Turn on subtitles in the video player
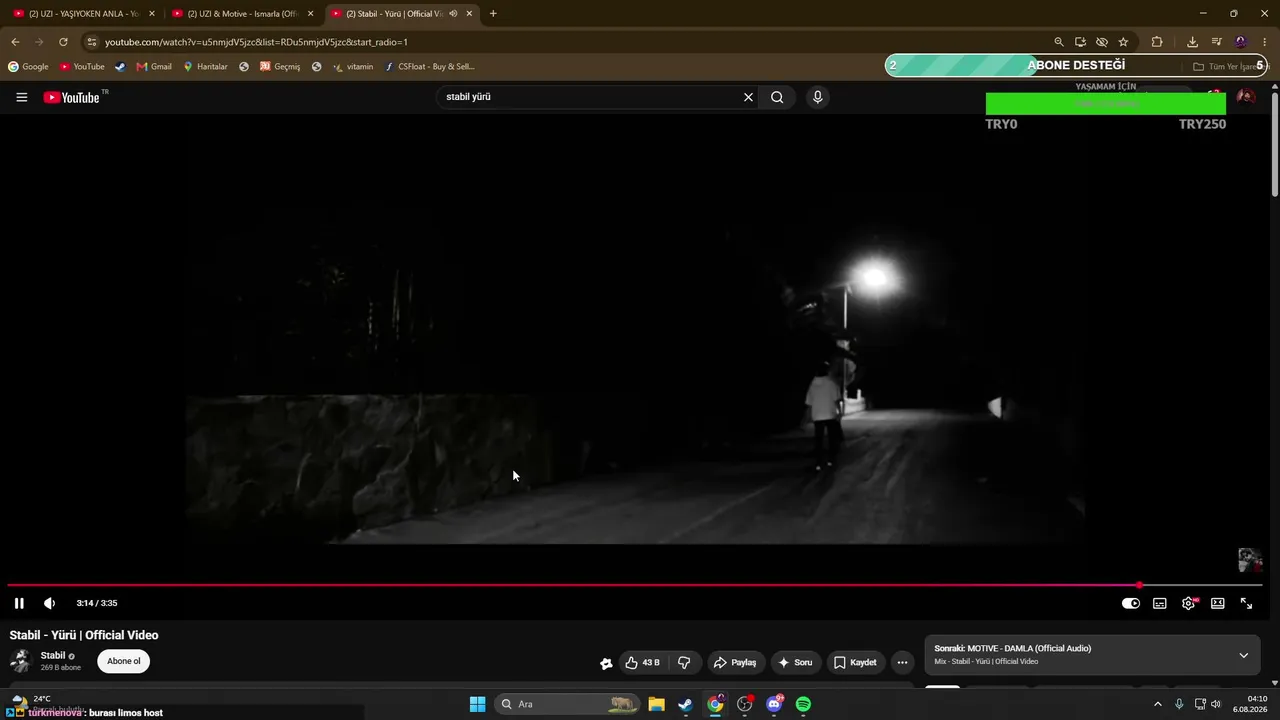The image size is (1280, 720). coord(1160,603)
